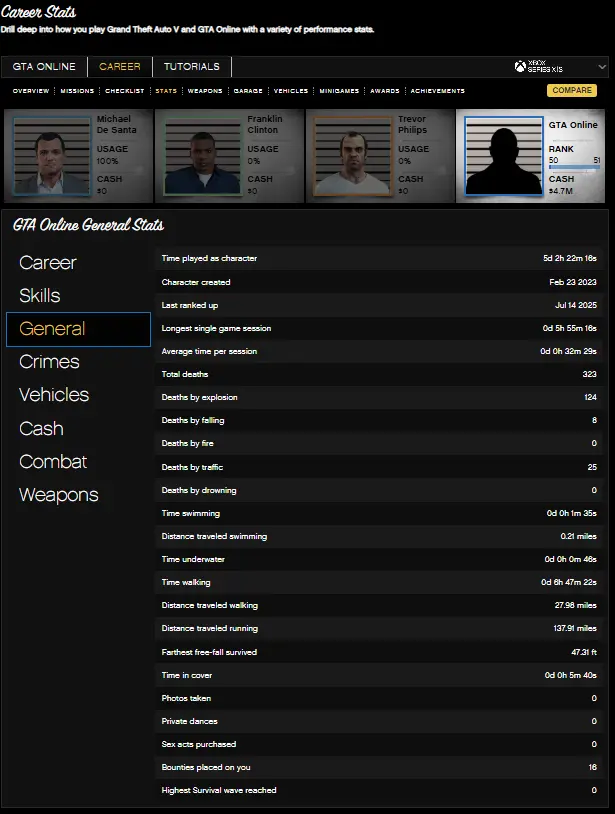Open the TUTORIALS tab
Screen dimensions: 615x814
coord(192,66)
